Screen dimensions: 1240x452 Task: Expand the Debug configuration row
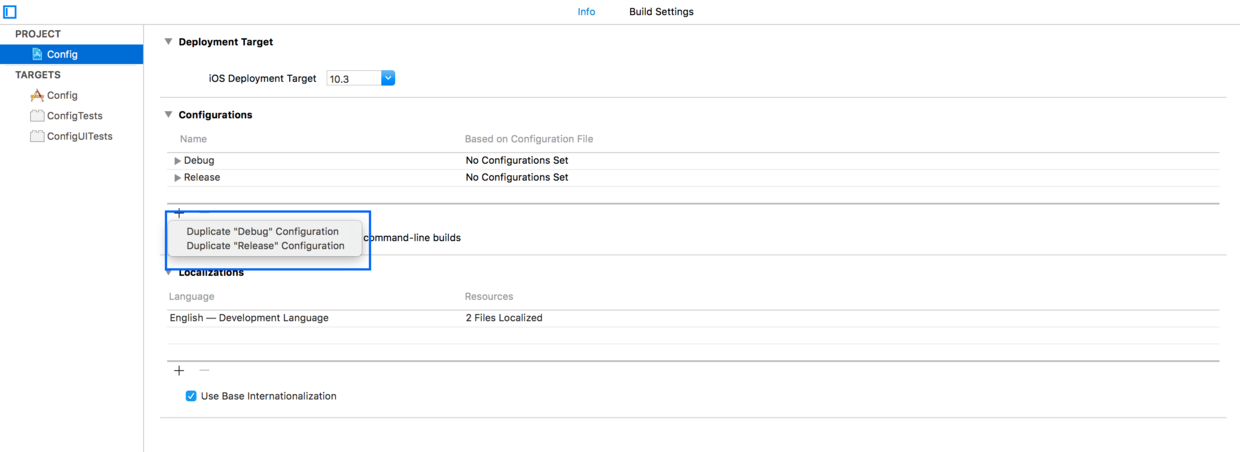tap(178, 161)
